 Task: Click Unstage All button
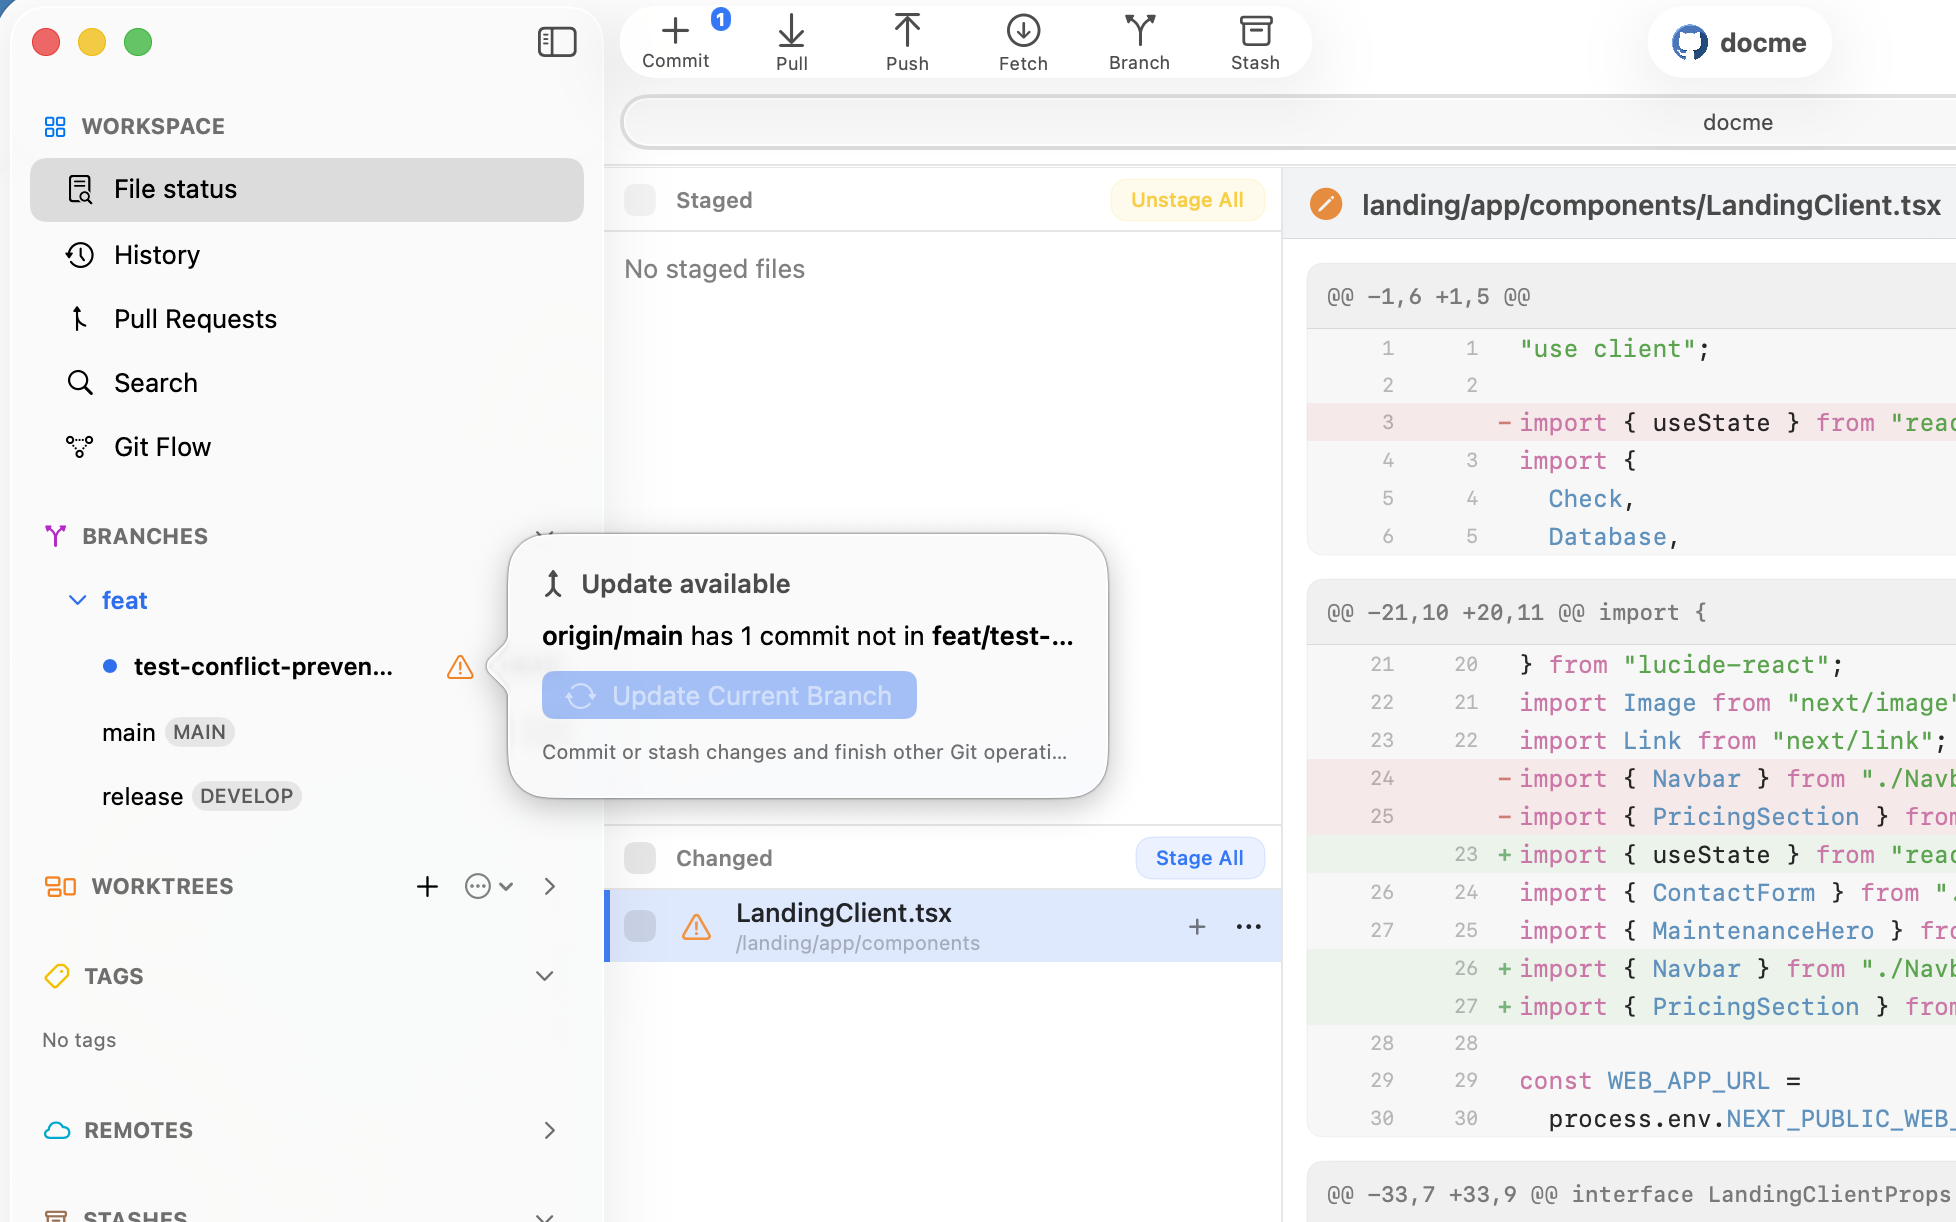(1187, 200)
